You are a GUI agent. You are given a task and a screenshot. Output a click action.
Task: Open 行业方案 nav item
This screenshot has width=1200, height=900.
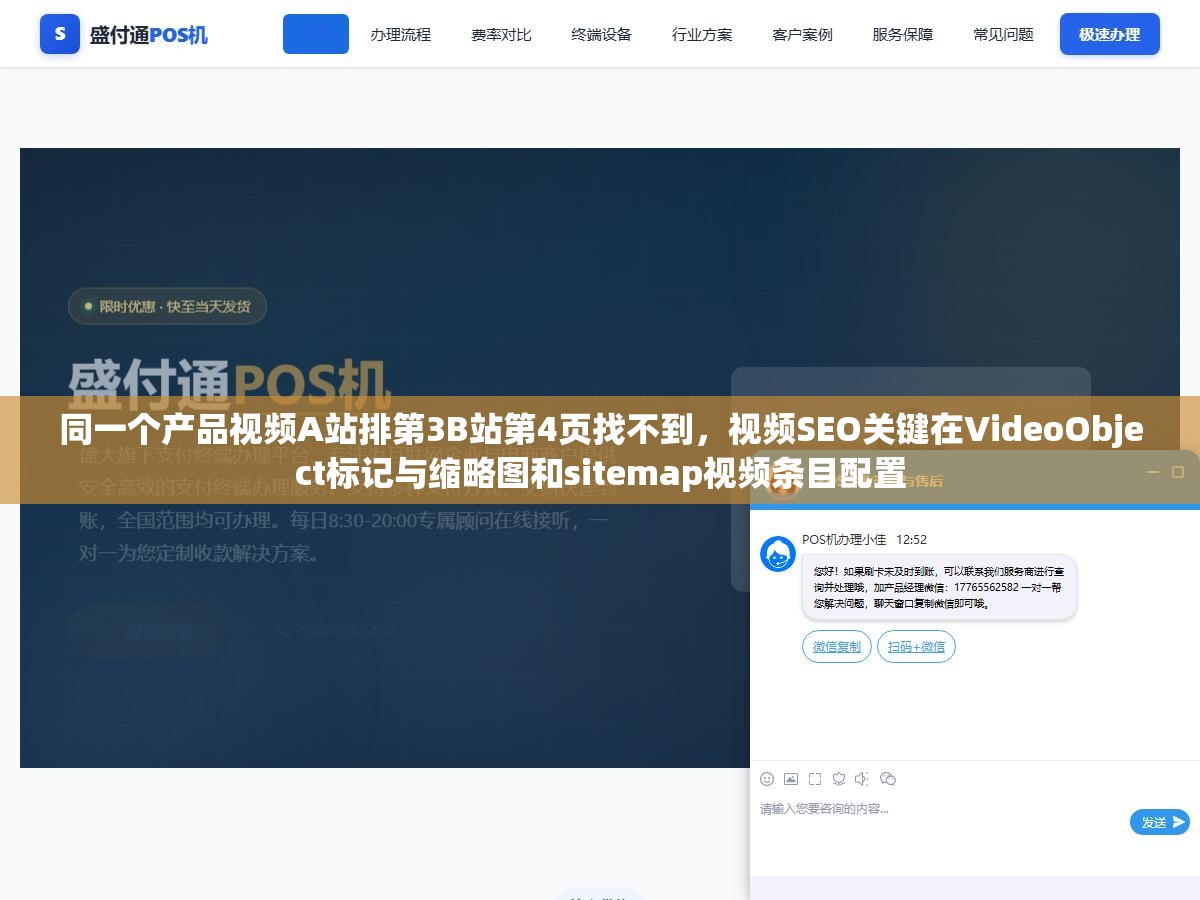(702, 34)
